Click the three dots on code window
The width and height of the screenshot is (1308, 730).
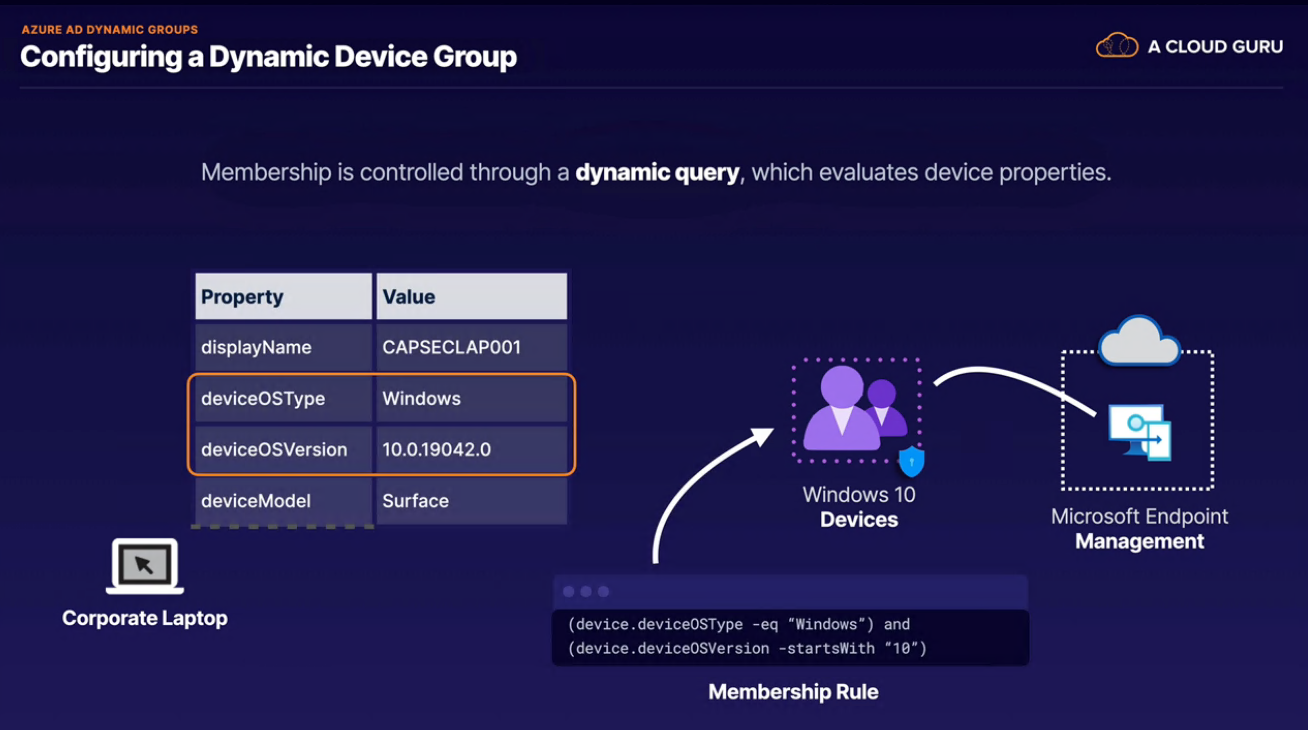(x=586, y=592)
